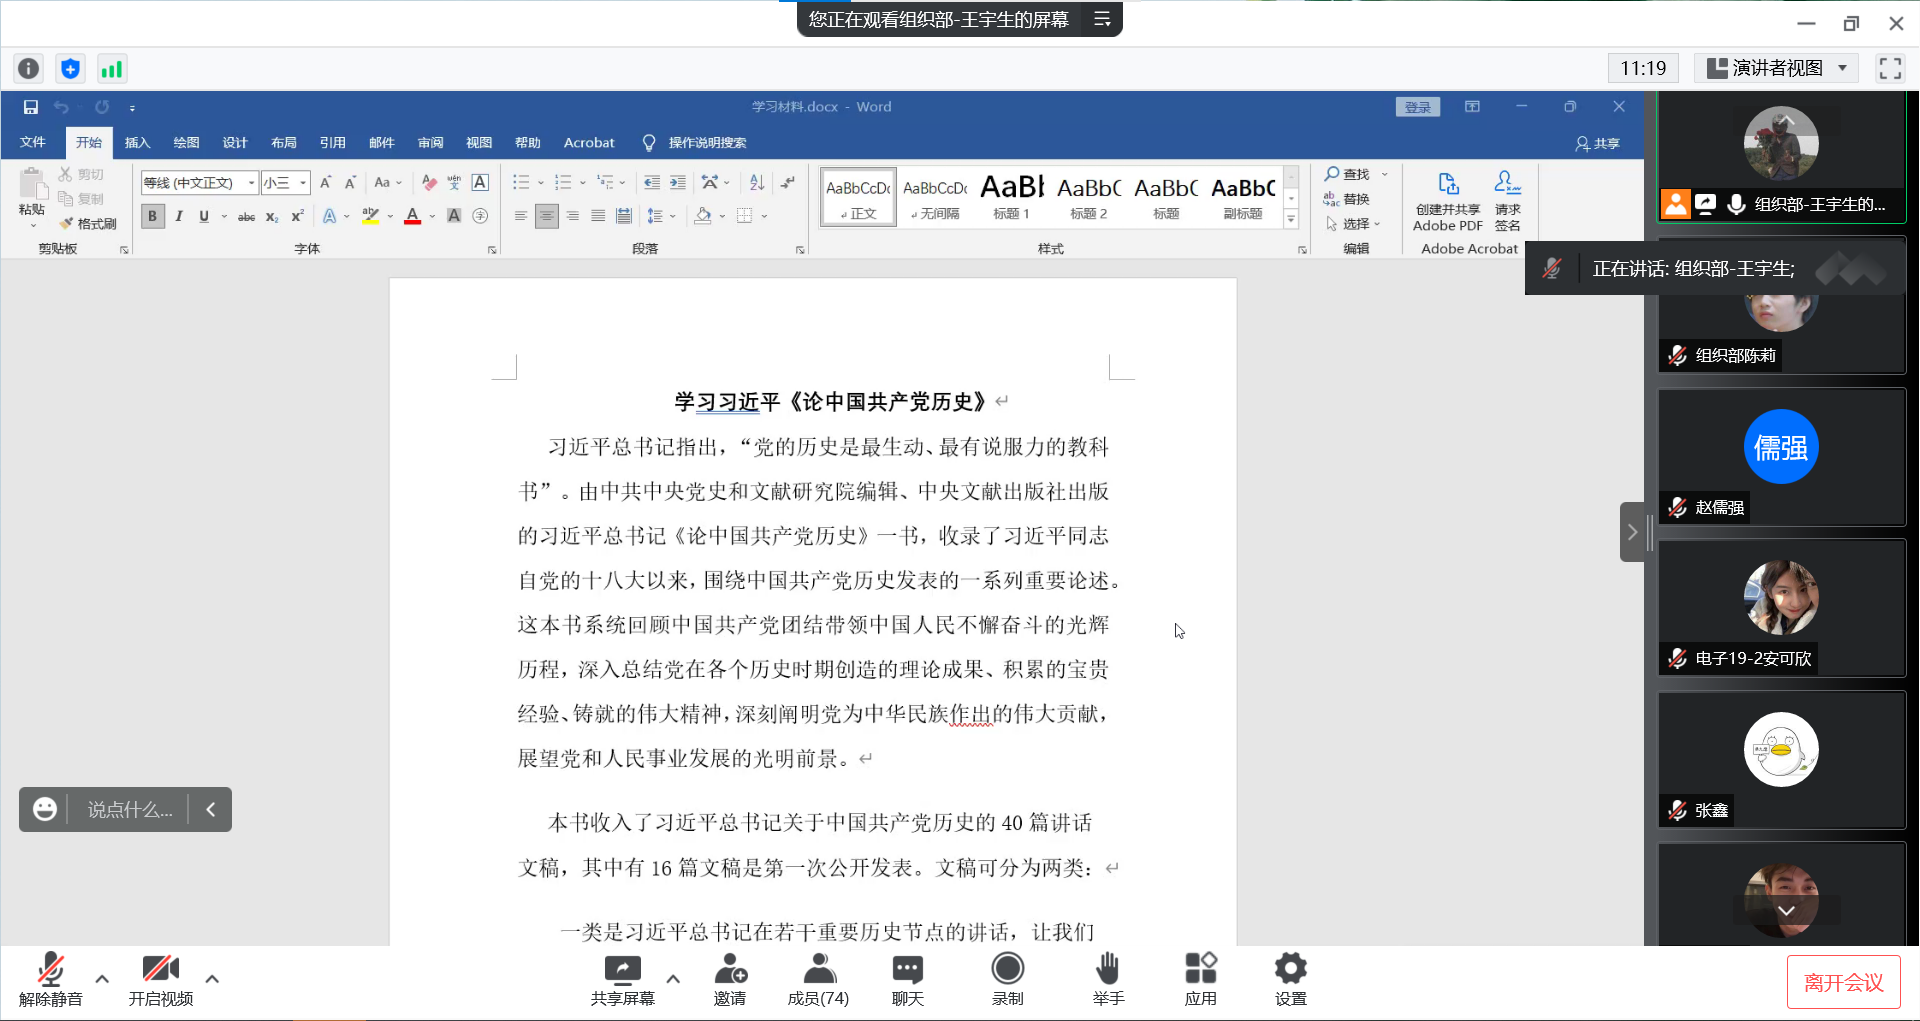Expand audio options arrow beside 解除静音
1920x1021 pixels.
102,979
